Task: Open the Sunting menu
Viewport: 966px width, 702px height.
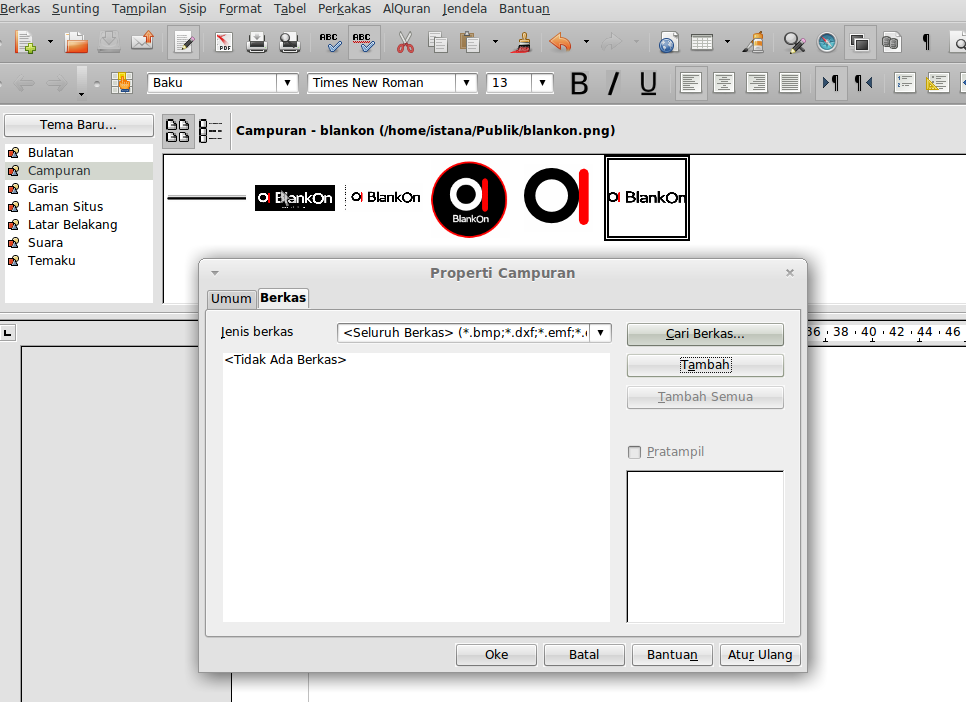Action: coord(75,9)
